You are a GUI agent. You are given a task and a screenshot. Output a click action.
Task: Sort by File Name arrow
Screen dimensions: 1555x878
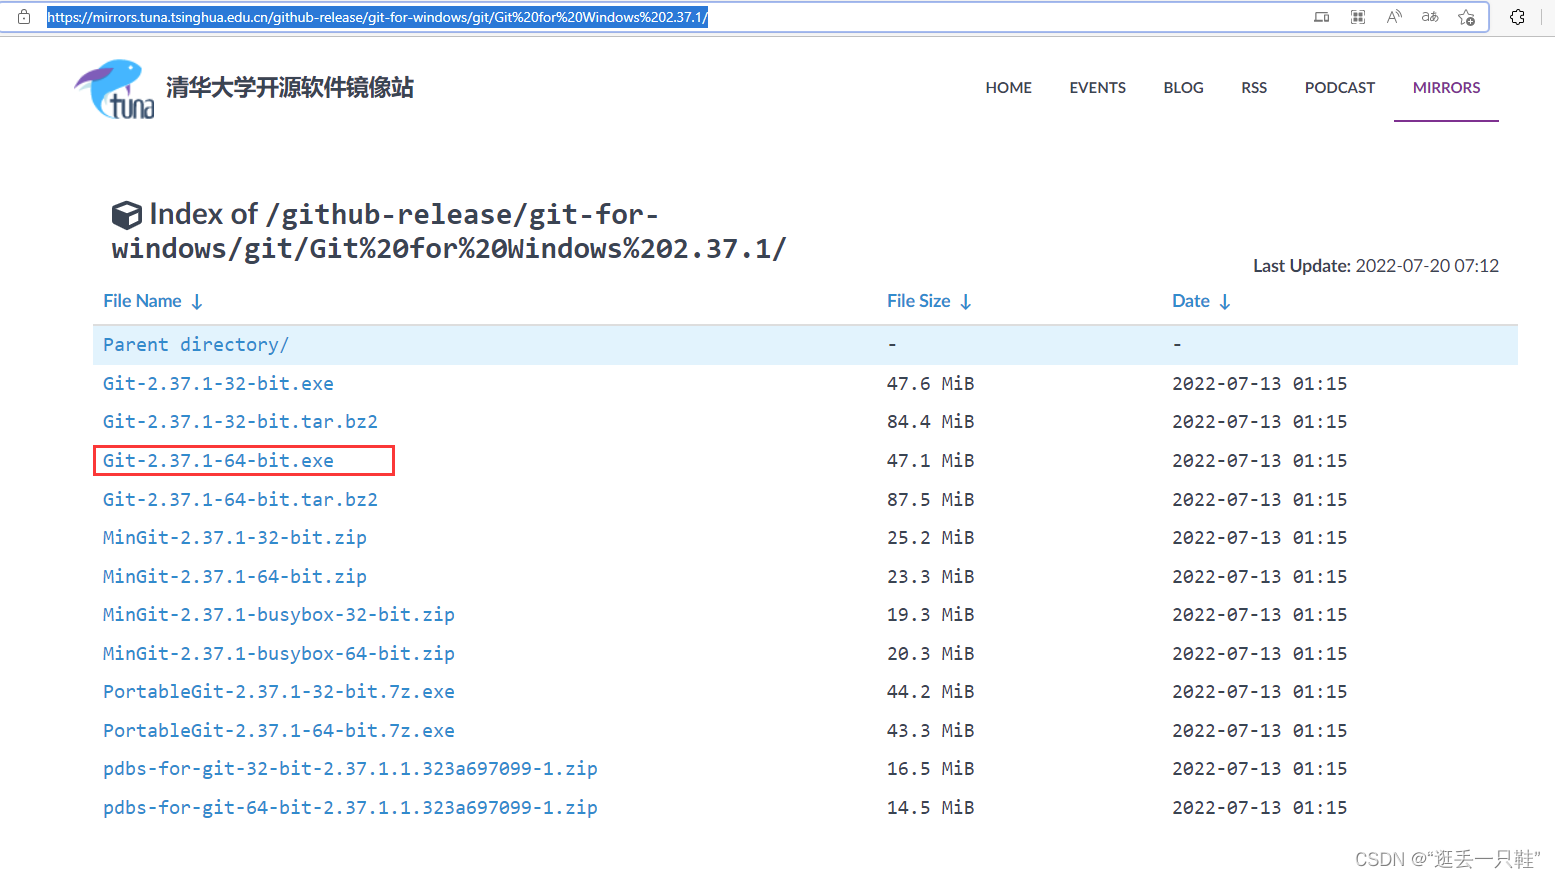tap(197, 302)
